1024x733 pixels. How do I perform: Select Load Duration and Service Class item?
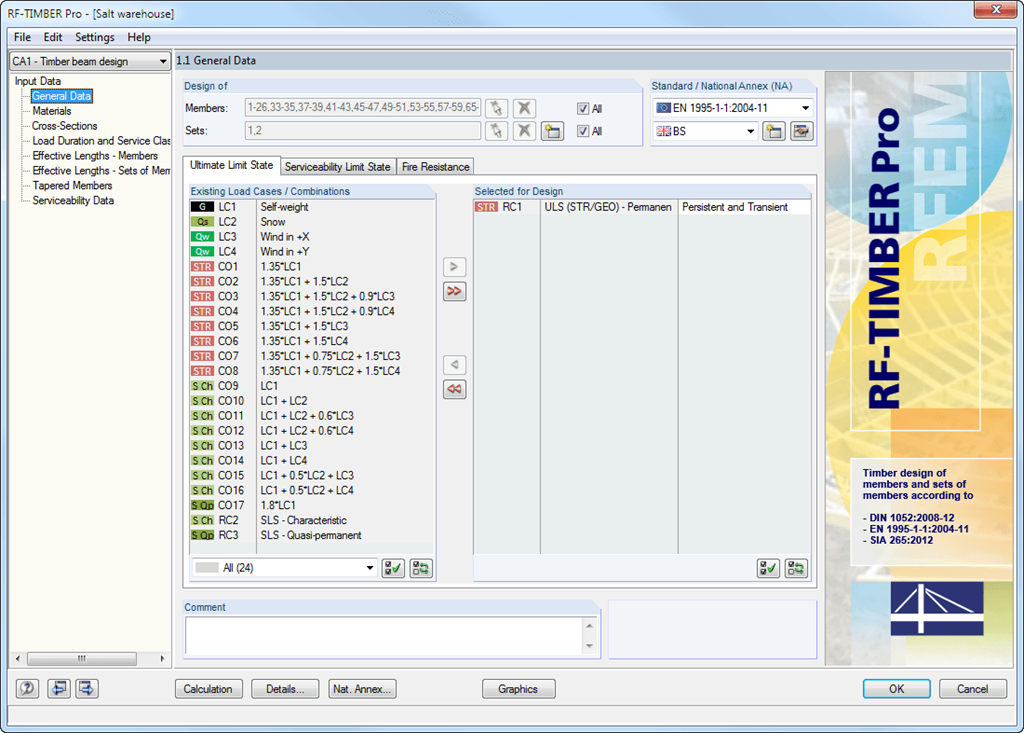click(x=101, y=141)
